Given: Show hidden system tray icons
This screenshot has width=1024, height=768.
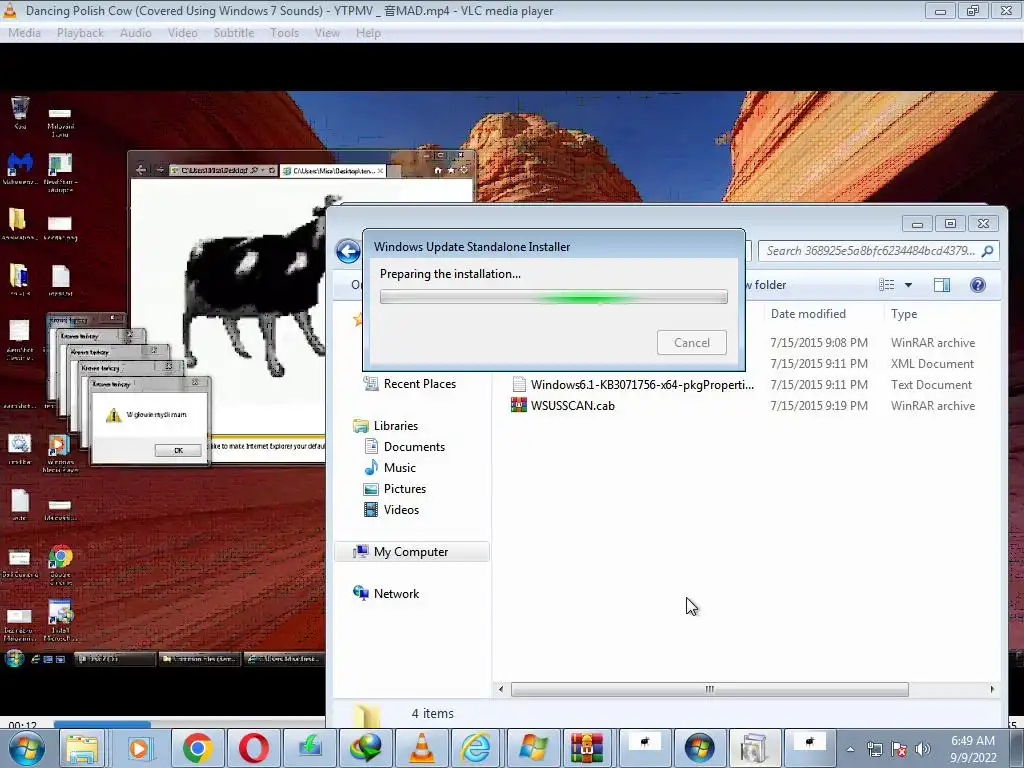Looking at the screenshot, I should [850, 749].
